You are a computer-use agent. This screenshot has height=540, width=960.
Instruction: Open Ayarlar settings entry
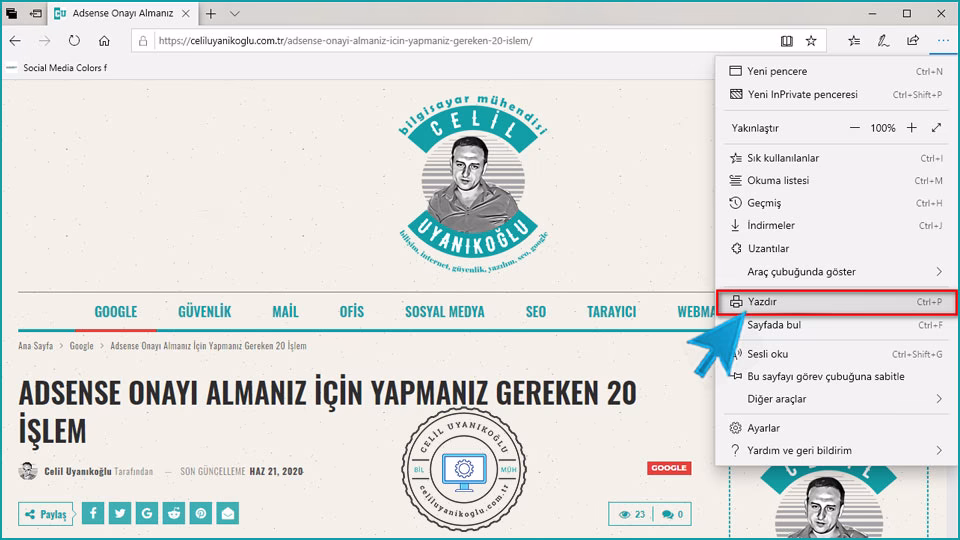pyautogui.click(x=836, y=428)
